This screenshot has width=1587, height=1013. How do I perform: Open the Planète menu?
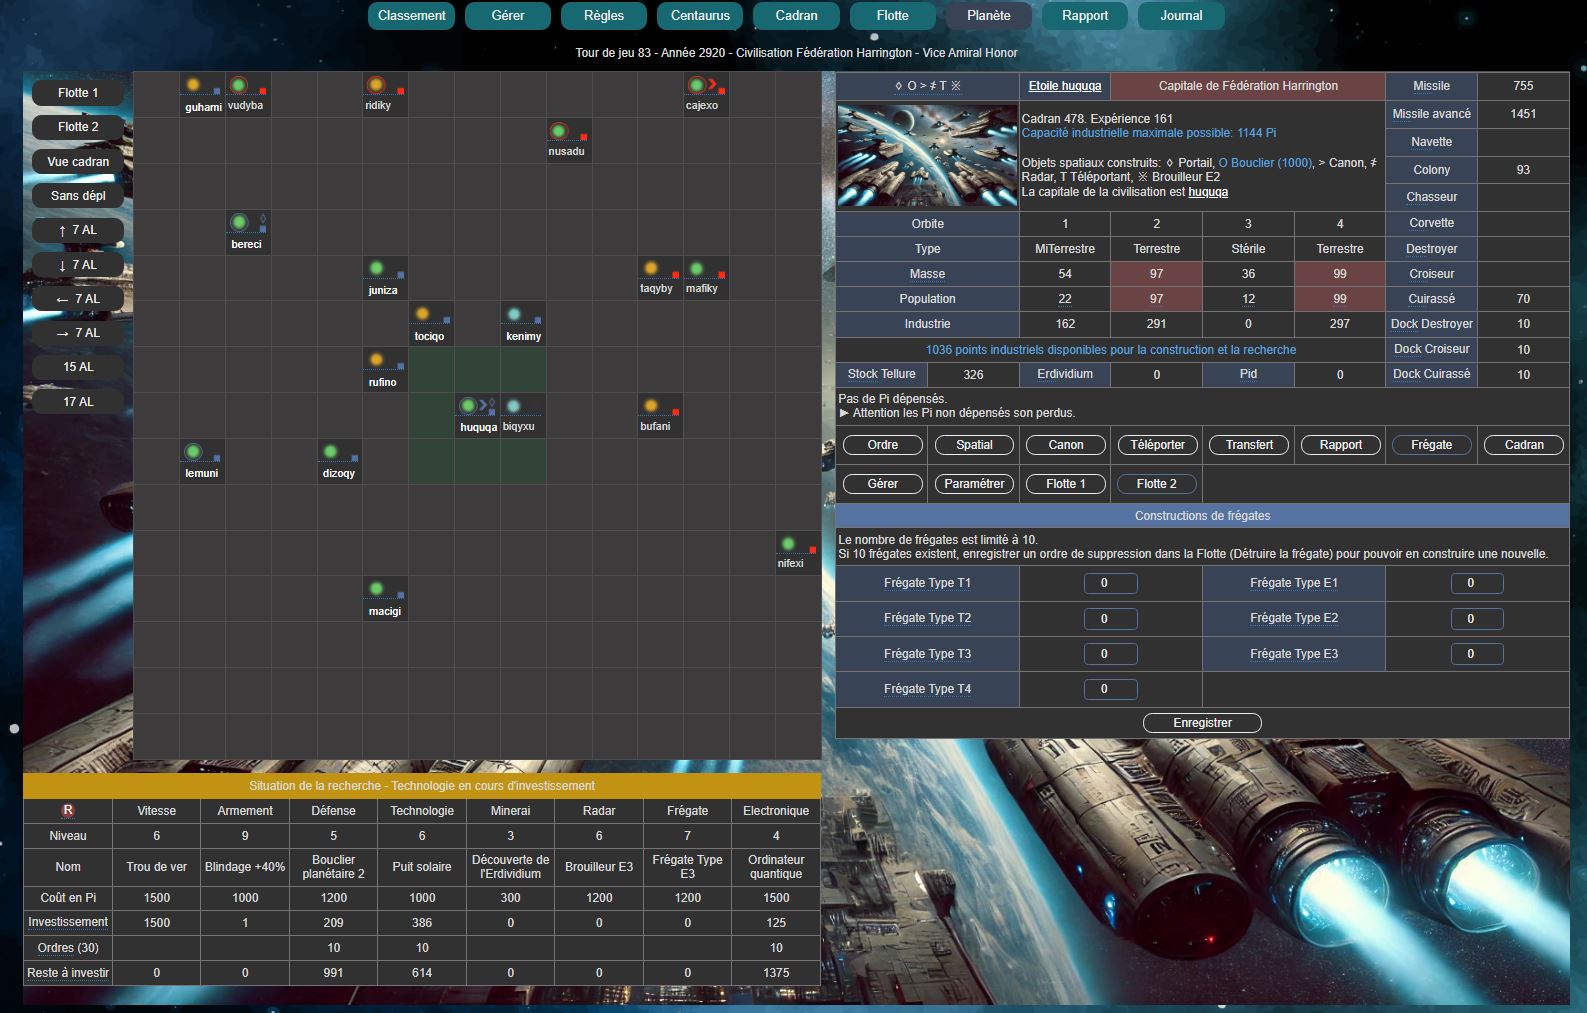[x=989, y=15]
